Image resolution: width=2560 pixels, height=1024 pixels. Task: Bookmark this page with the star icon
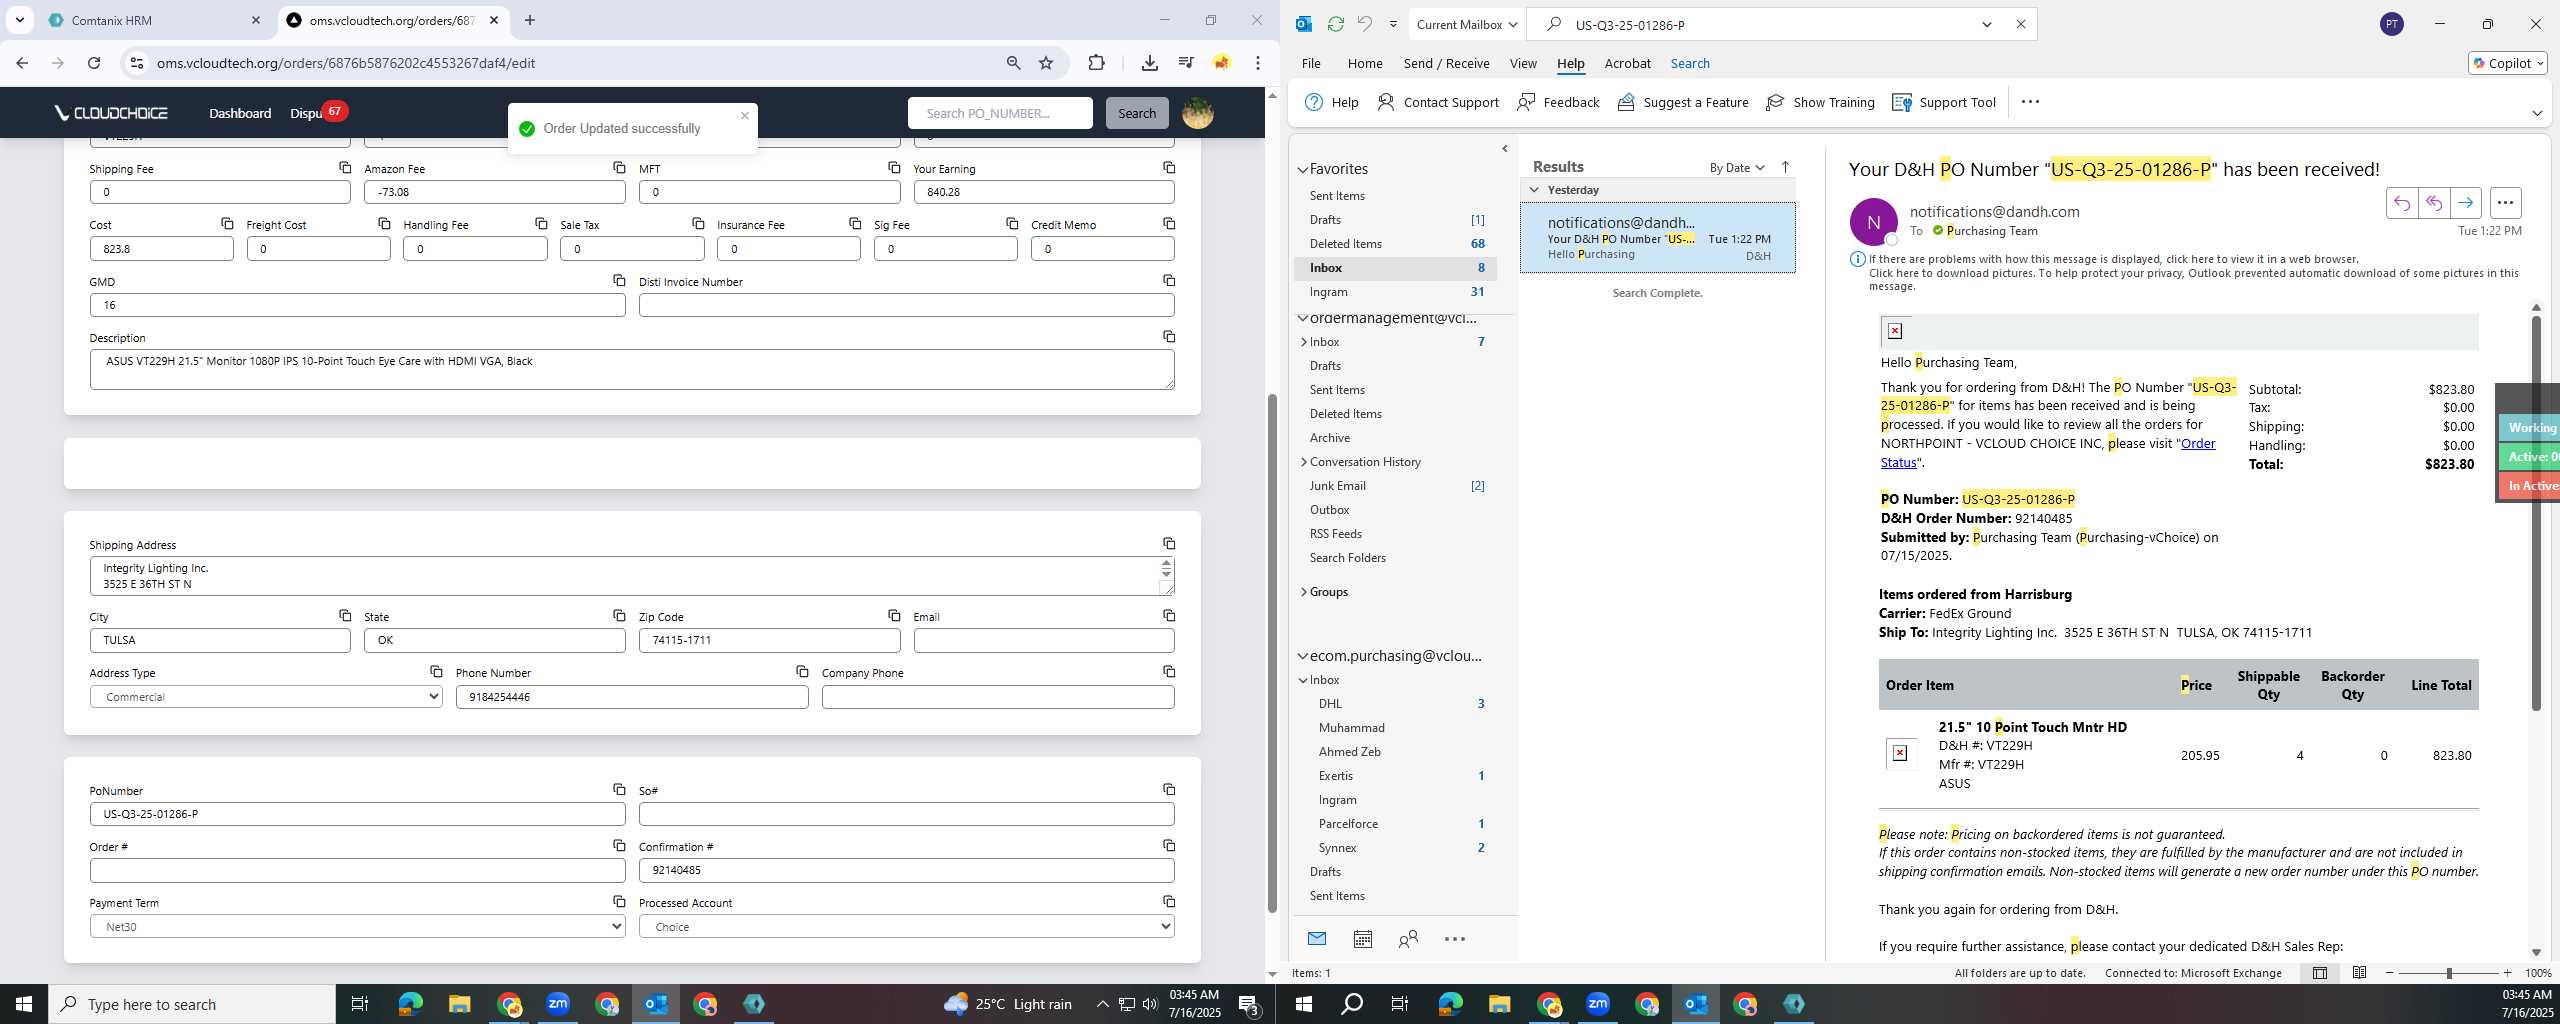1046,63
